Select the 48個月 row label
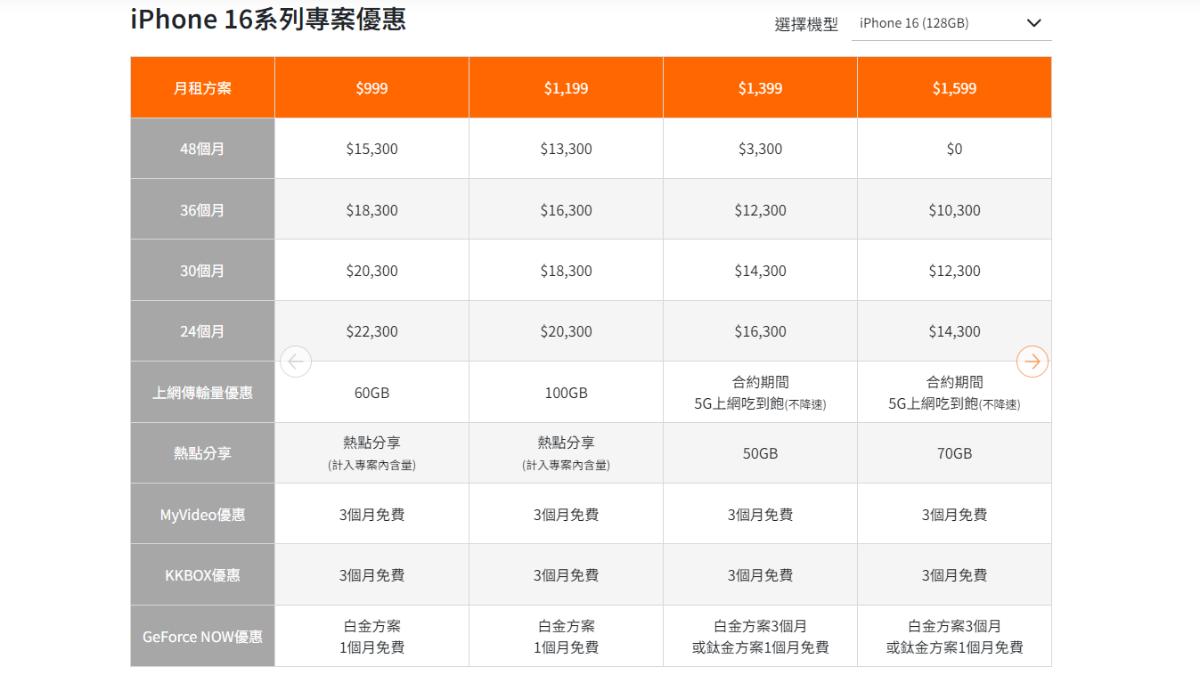Image resolution: width=1200 pixels, height=675 pixels. point(202,149)
